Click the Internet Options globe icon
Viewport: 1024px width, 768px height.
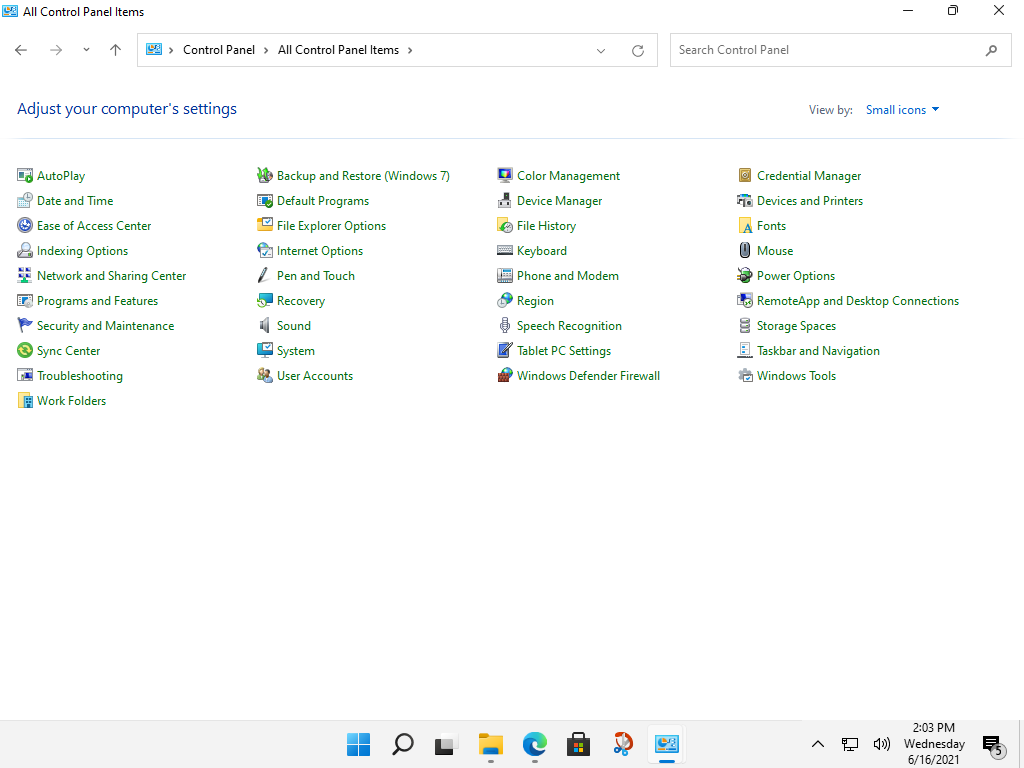(x=264, y=251)
